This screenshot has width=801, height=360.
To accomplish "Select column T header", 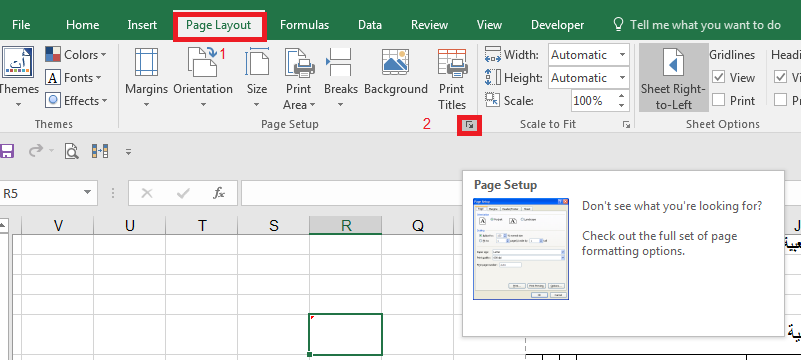I will pos(202,225).
